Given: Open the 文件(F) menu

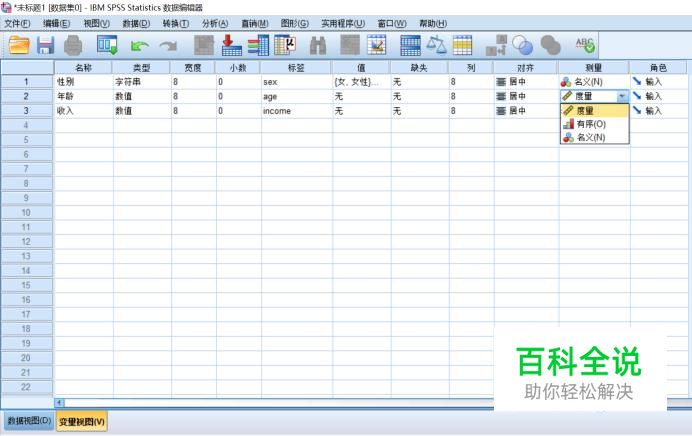Looking at the screenshot, I should [17, 23].
